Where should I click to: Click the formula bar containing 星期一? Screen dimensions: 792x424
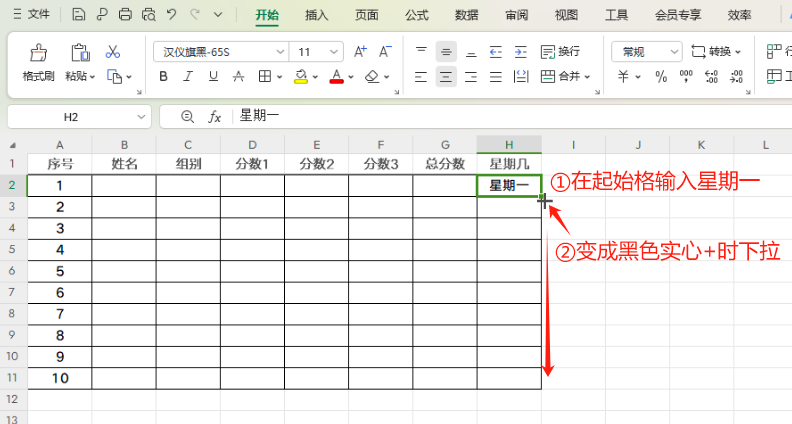(512, 116)
